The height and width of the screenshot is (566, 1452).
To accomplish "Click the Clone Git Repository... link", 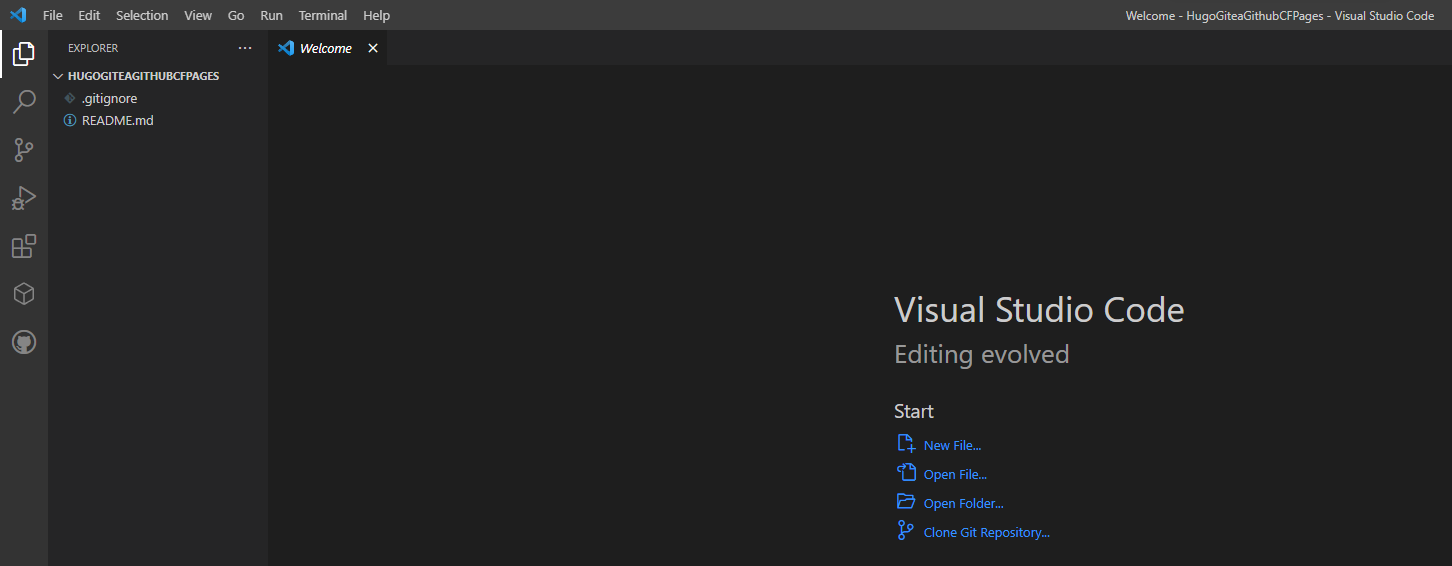I will pyautogui.click(x=986, y=532).
